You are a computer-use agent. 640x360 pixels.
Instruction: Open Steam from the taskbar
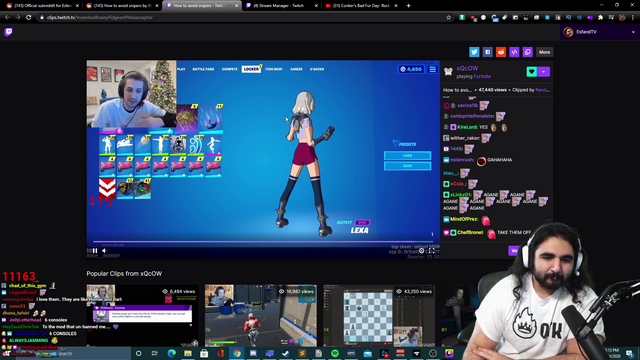pos(286,353)
